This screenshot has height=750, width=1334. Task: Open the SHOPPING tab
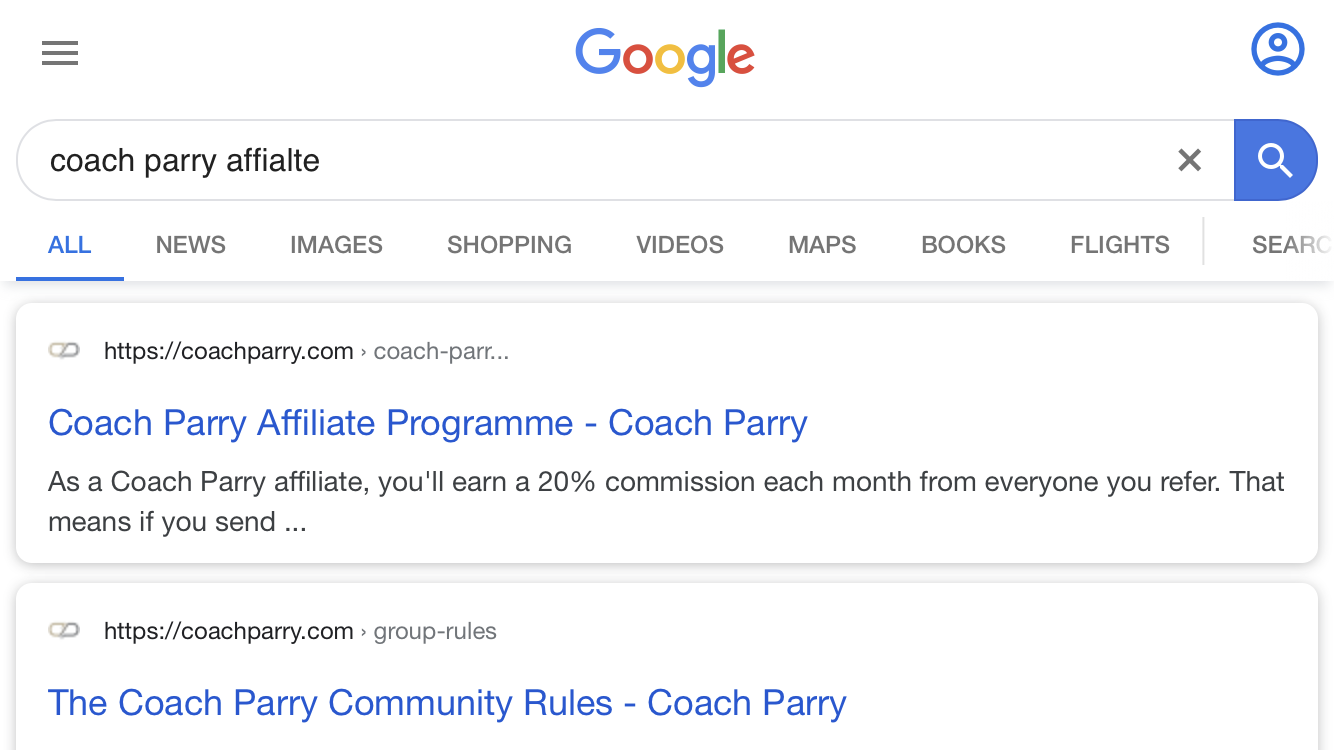[x=509, y=245]
